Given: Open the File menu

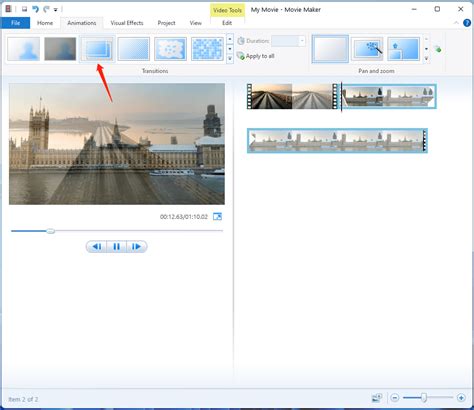Looking at the screenshot, I should pyautogui.click(x=15, y=23).
